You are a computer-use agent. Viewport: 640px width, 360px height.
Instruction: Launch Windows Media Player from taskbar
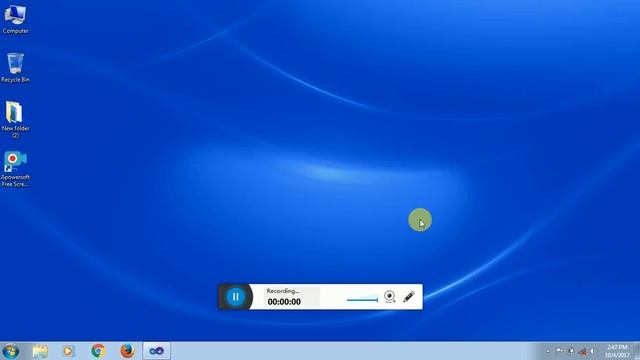pos(68,351)
